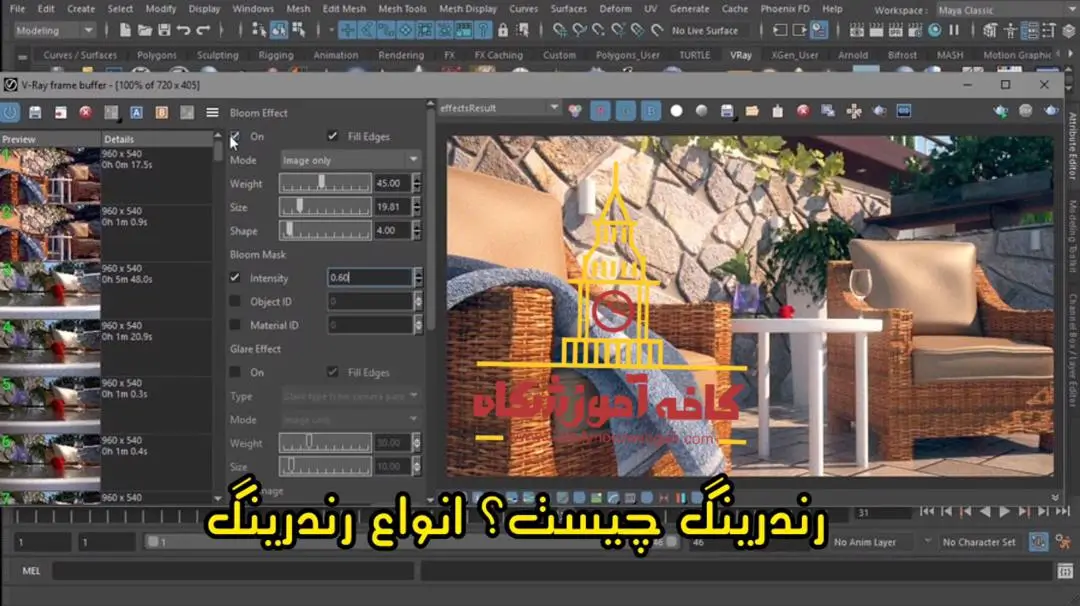Adjust Bloom Size slider
The image size is (1080, 606).
[324, 207]
